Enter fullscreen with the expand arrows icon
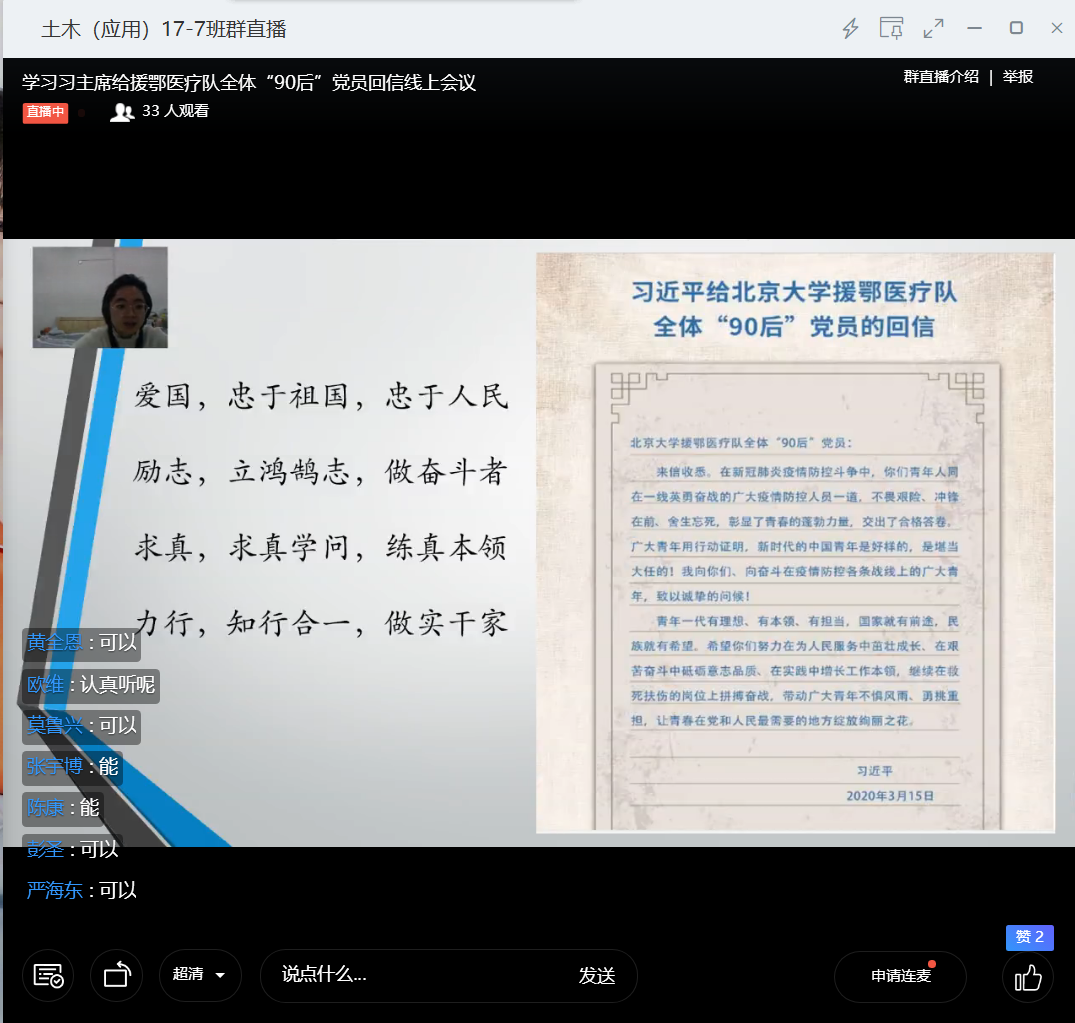The height and width of the screenshot is (1023, 1075). 933,29
